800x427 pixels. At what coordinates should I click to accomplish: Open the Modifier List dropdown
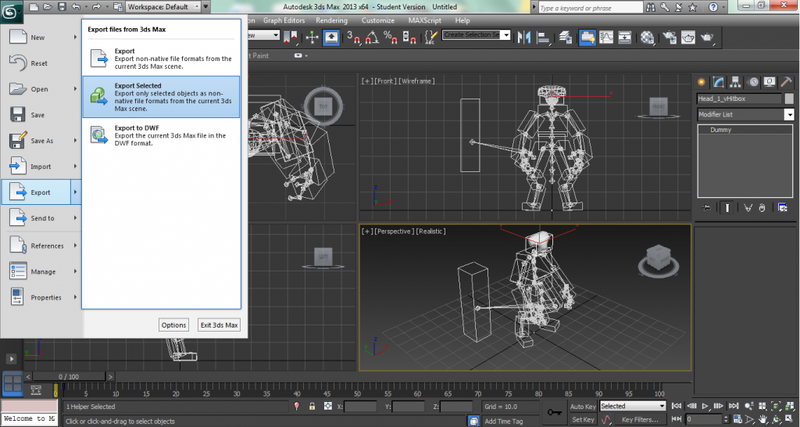coord(789,115)
